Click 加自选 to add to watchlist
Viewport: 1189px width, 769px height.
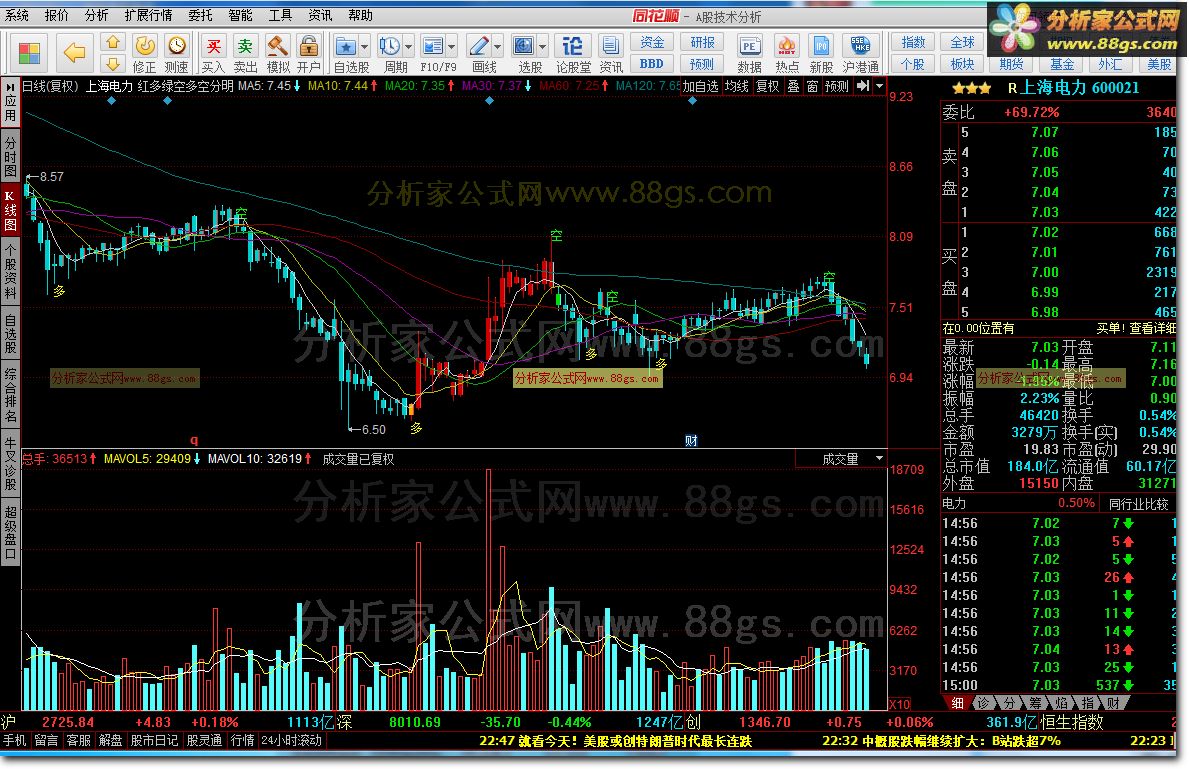tap(700, 86)
